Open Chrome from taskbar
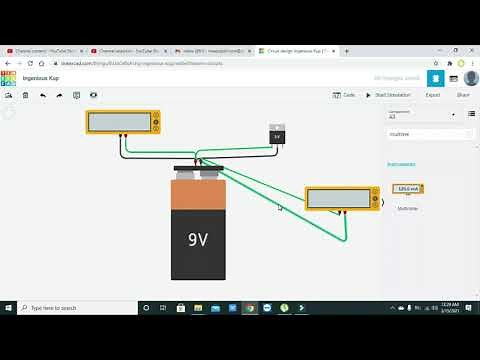This screenshot has height=360, width=480. pos(250,308)
